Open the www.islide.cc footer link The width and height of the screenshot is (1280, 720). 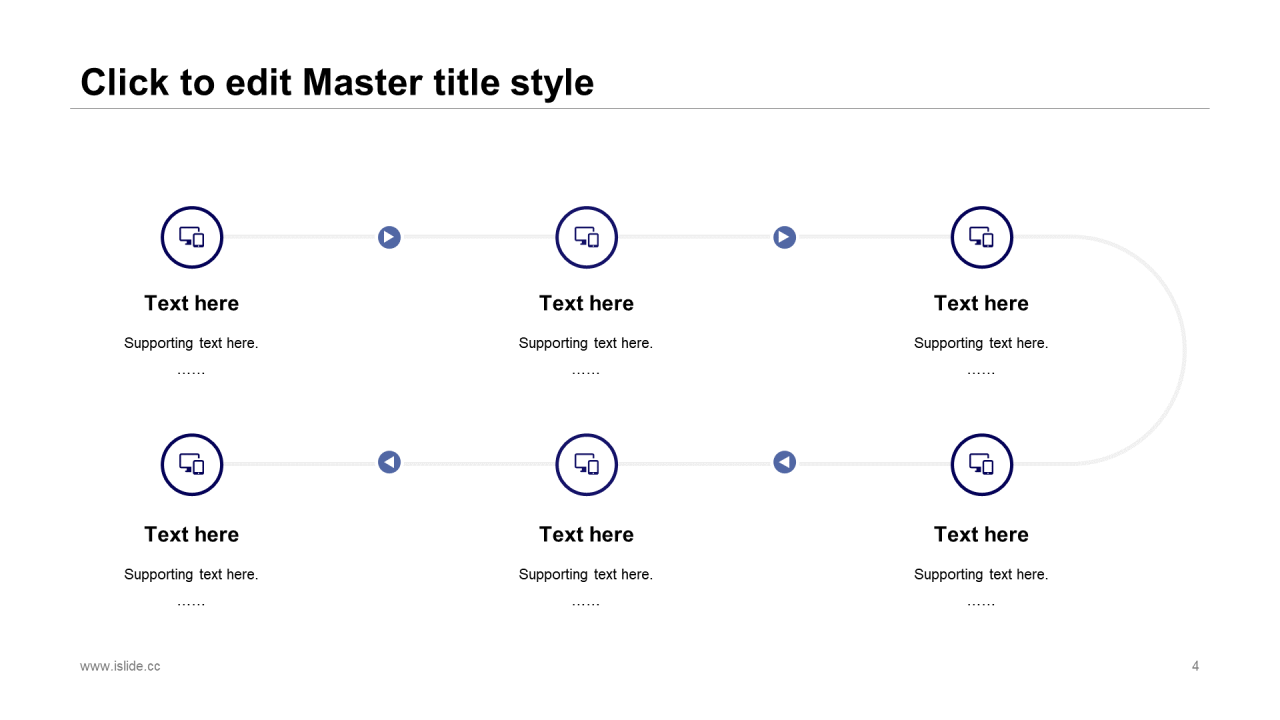coord(120,666)
